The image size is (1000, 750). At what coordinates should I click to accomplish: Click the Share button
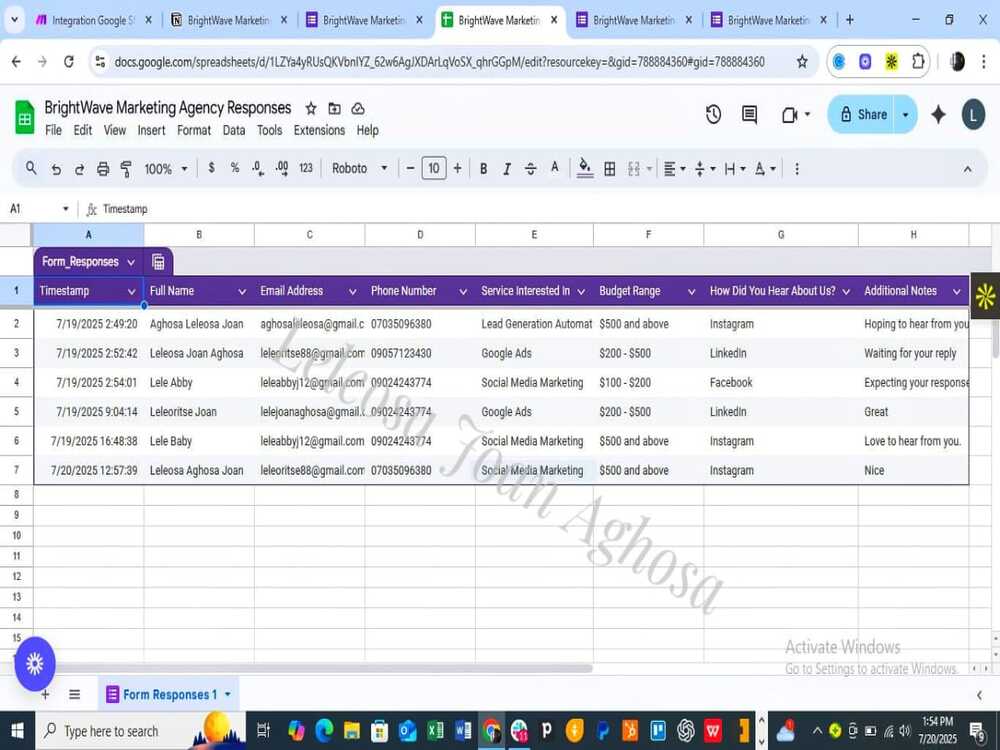click(862, 114)
